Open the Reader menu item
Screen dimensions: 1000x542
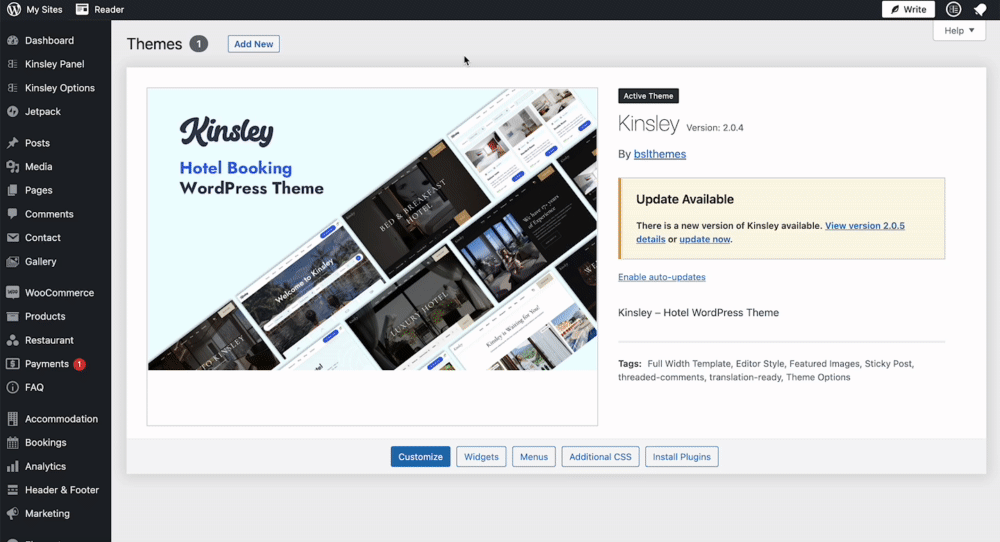[x=100, y=10]
